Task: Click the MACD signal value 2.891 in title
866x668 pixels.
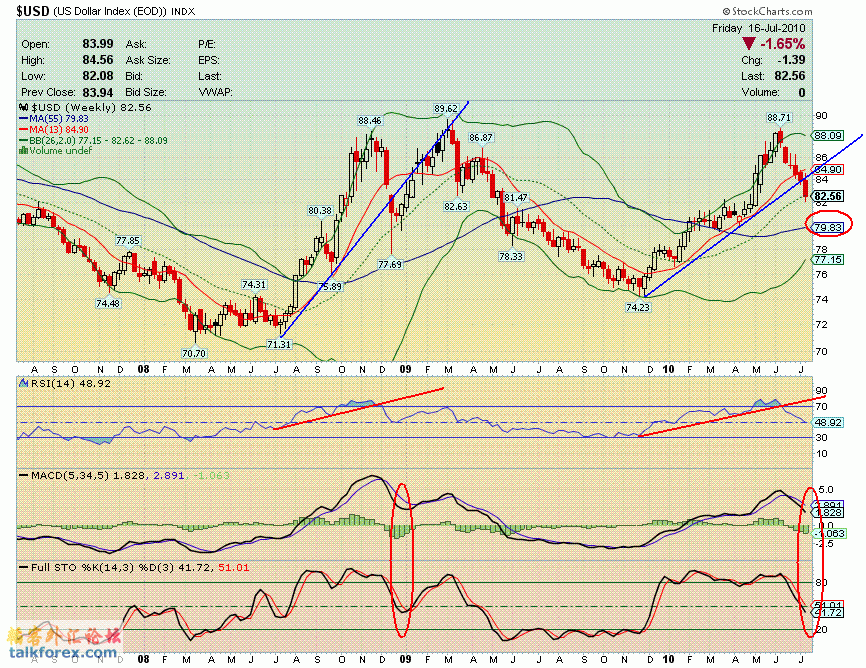Action: (168, 475)
